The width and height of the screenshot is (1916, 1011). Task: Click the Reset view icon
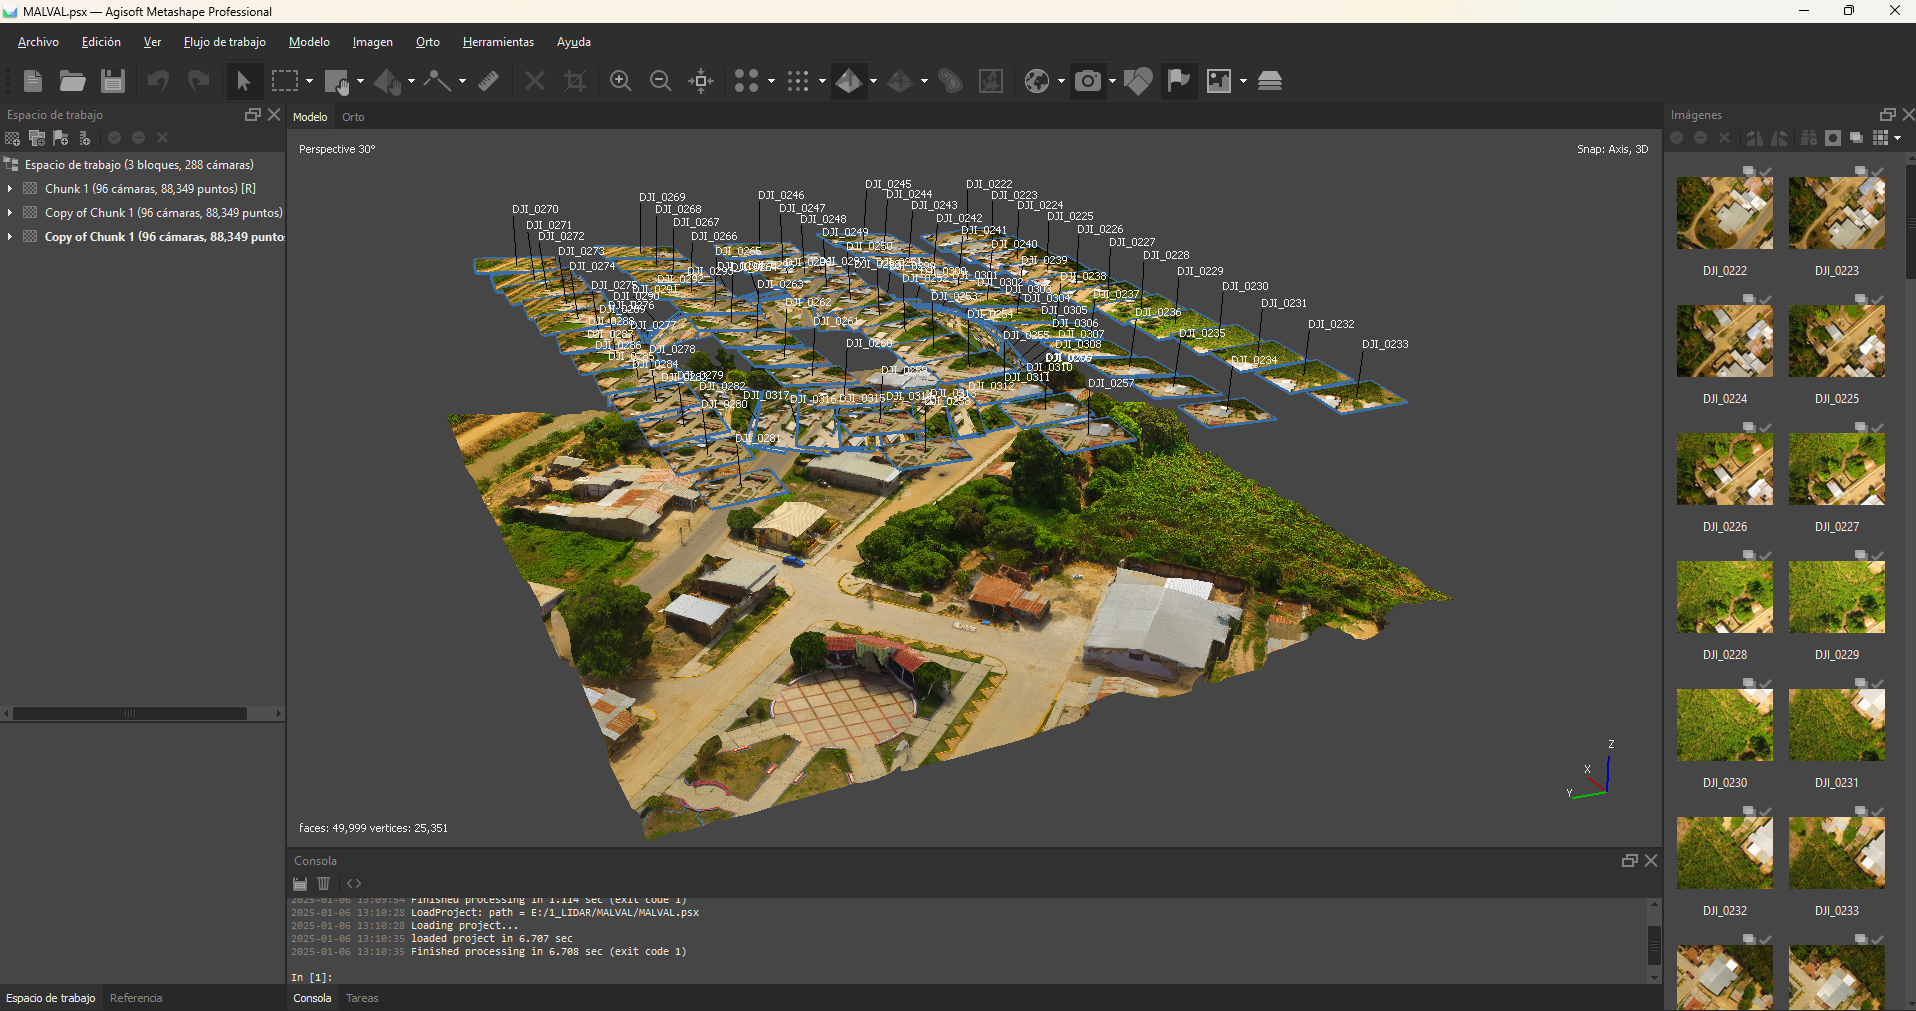coord(701,81)
